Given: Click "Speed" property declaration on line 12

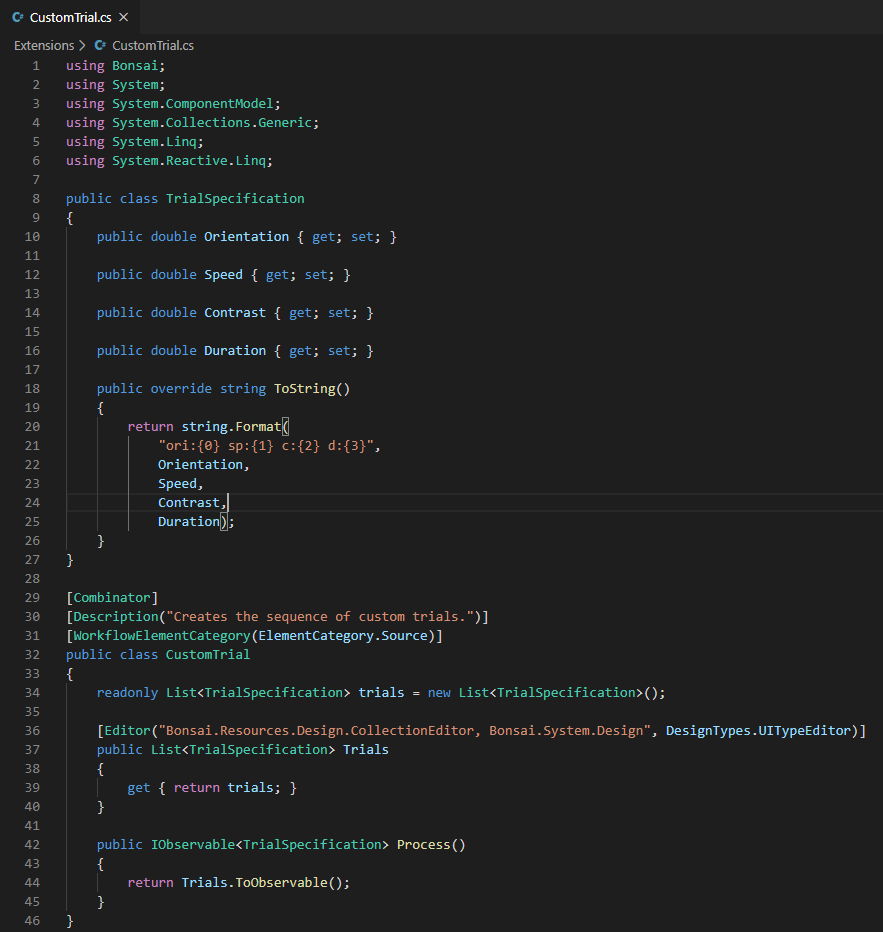Looking at the screenshot, I should coord(223,275).
